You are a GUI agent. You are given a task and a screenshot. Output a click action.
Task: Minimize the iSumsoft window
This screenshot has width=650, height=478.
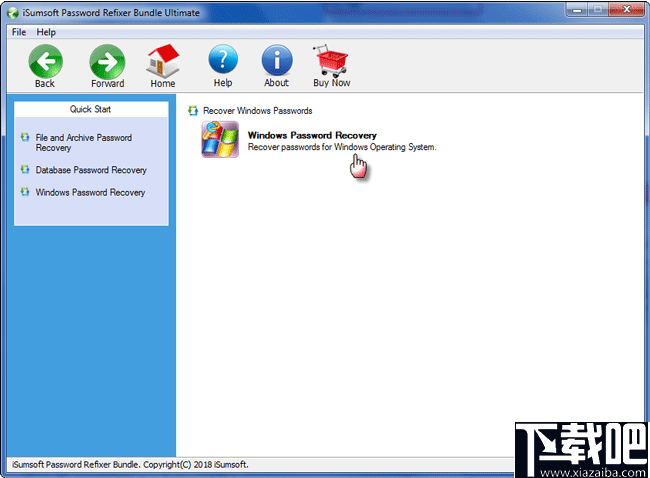point(577,10)
